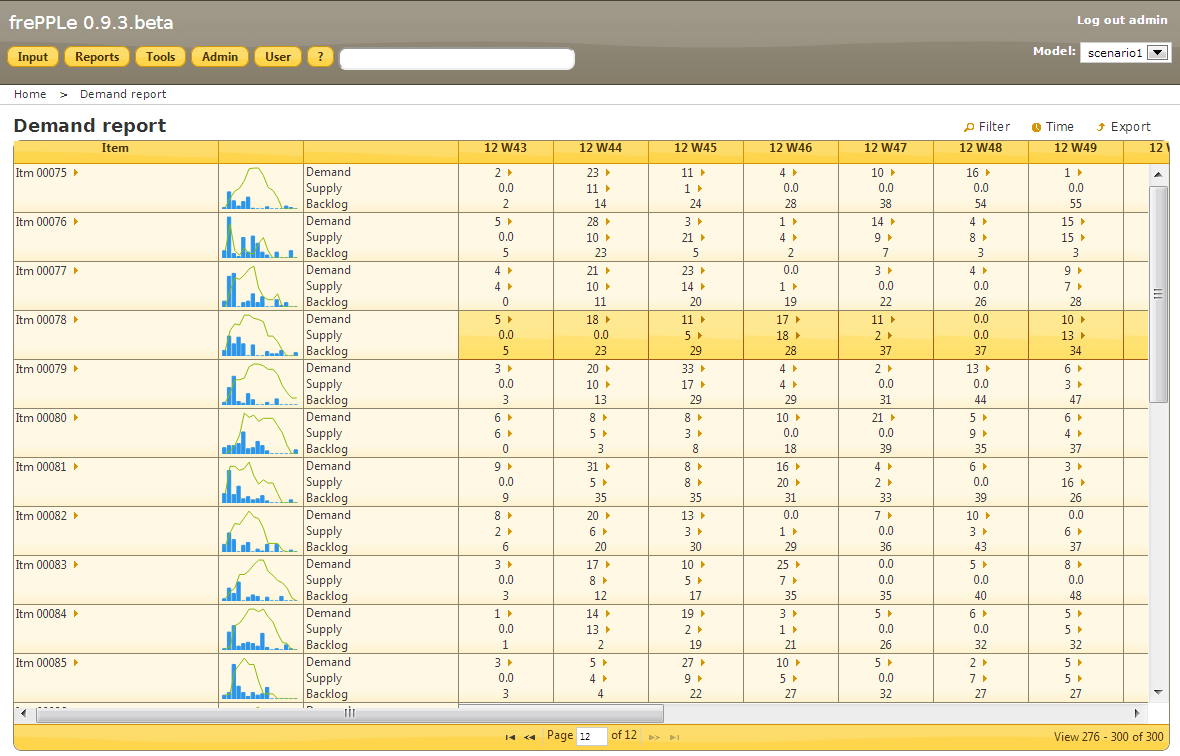Image resolution: width=1180 pixels, height=756 pixels.
Task: Click the page number input field
Action: 592,737
